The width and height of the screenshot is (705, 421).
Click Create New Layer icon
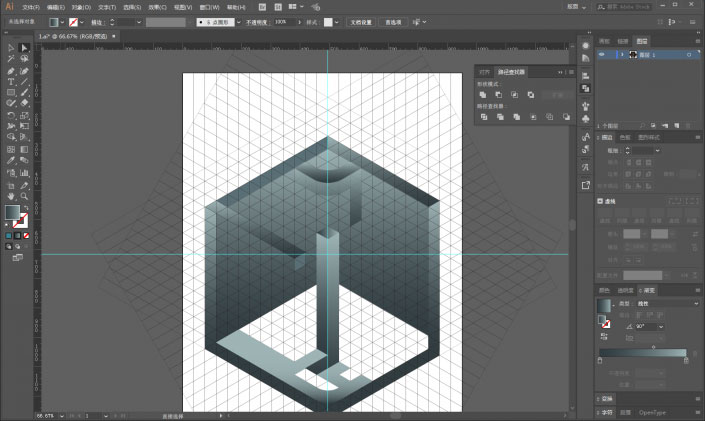tap(676, 126)
